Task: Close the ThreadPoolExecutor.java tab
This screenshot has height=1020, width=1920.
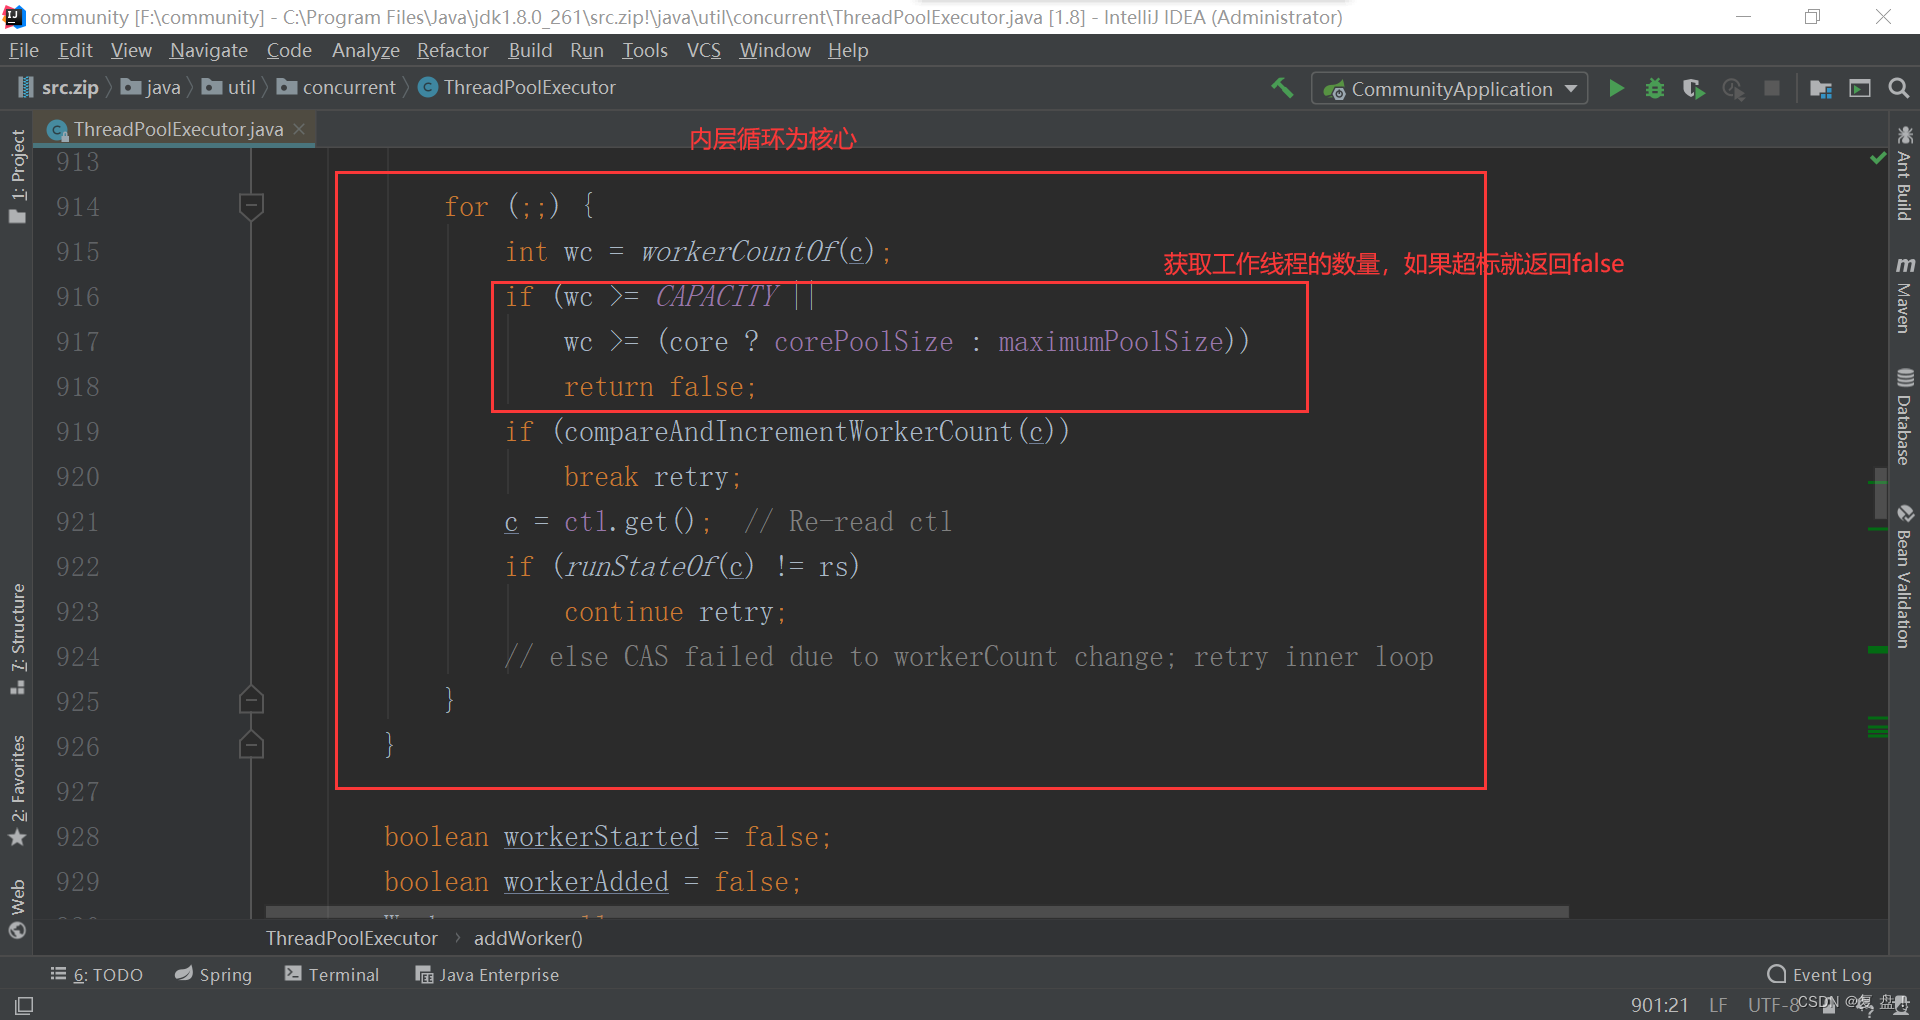Action: [x=299, y=129]
